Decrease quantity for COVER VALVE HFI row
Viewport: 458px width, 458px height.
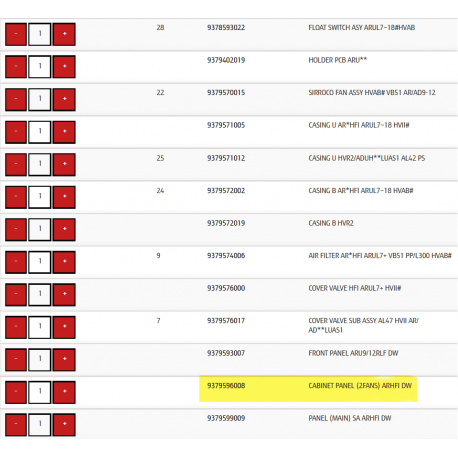pos(16,294)
